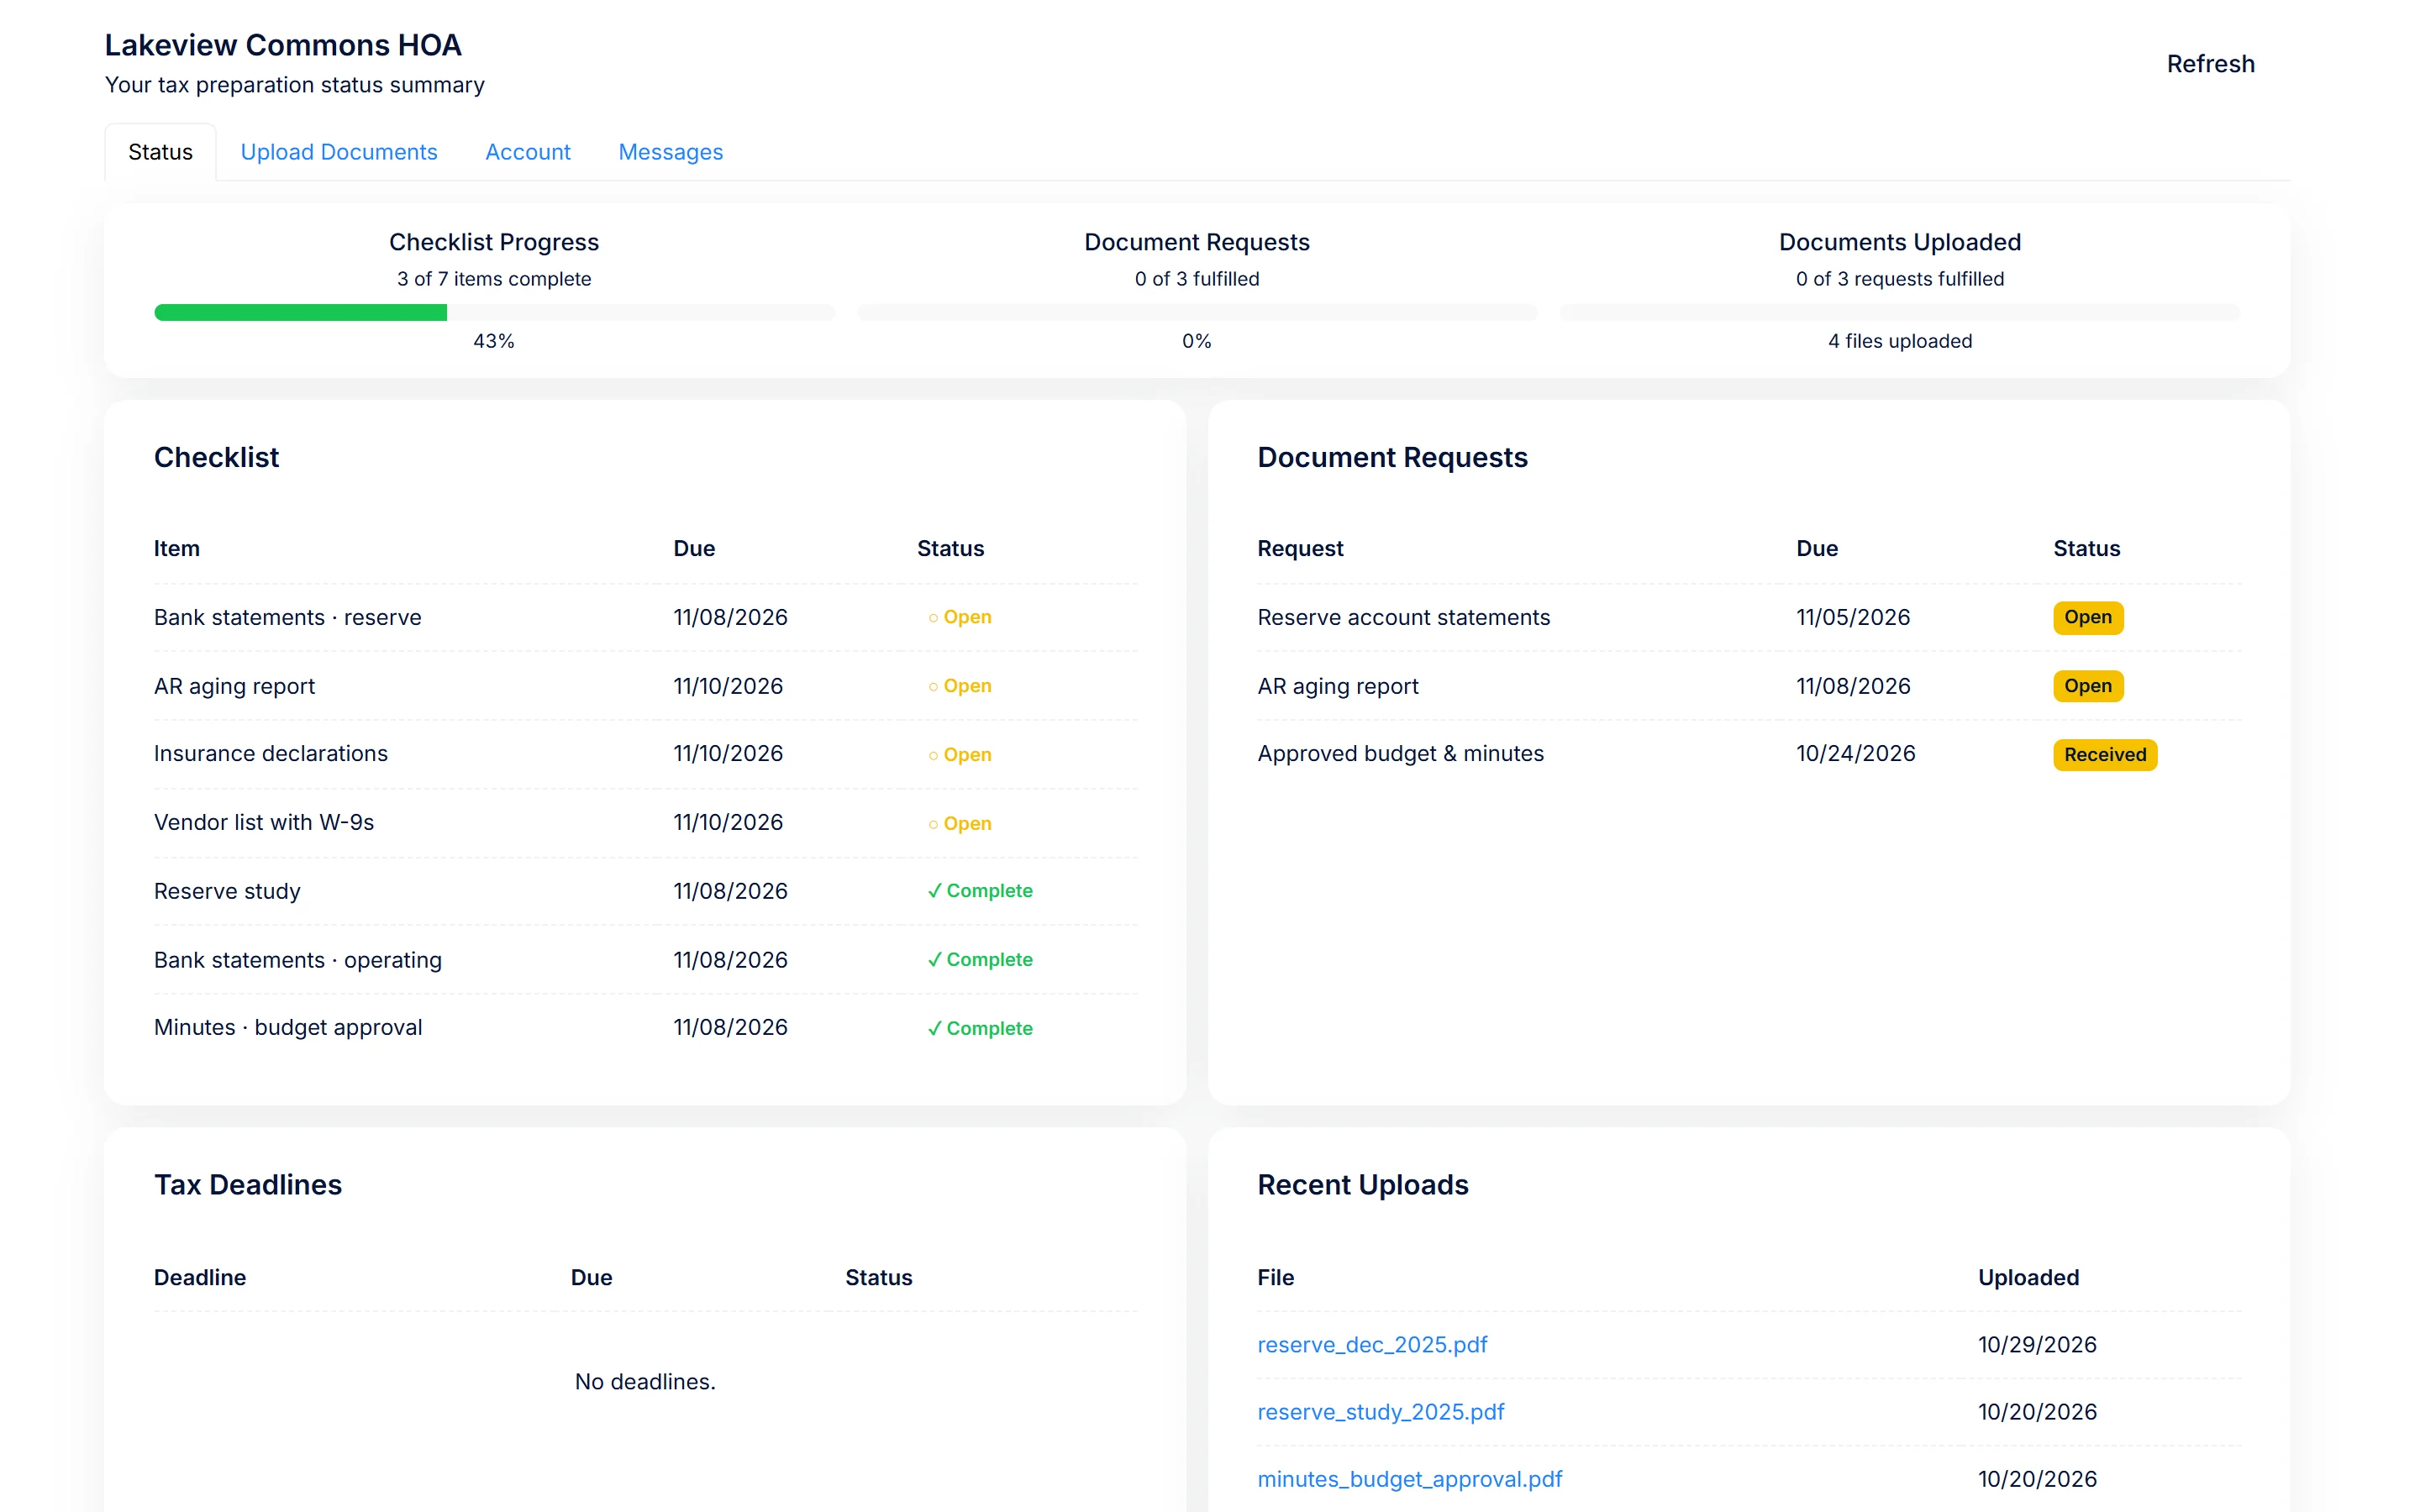
Task: Open the Upload Documents tab
Action: (x=339, y=152)
